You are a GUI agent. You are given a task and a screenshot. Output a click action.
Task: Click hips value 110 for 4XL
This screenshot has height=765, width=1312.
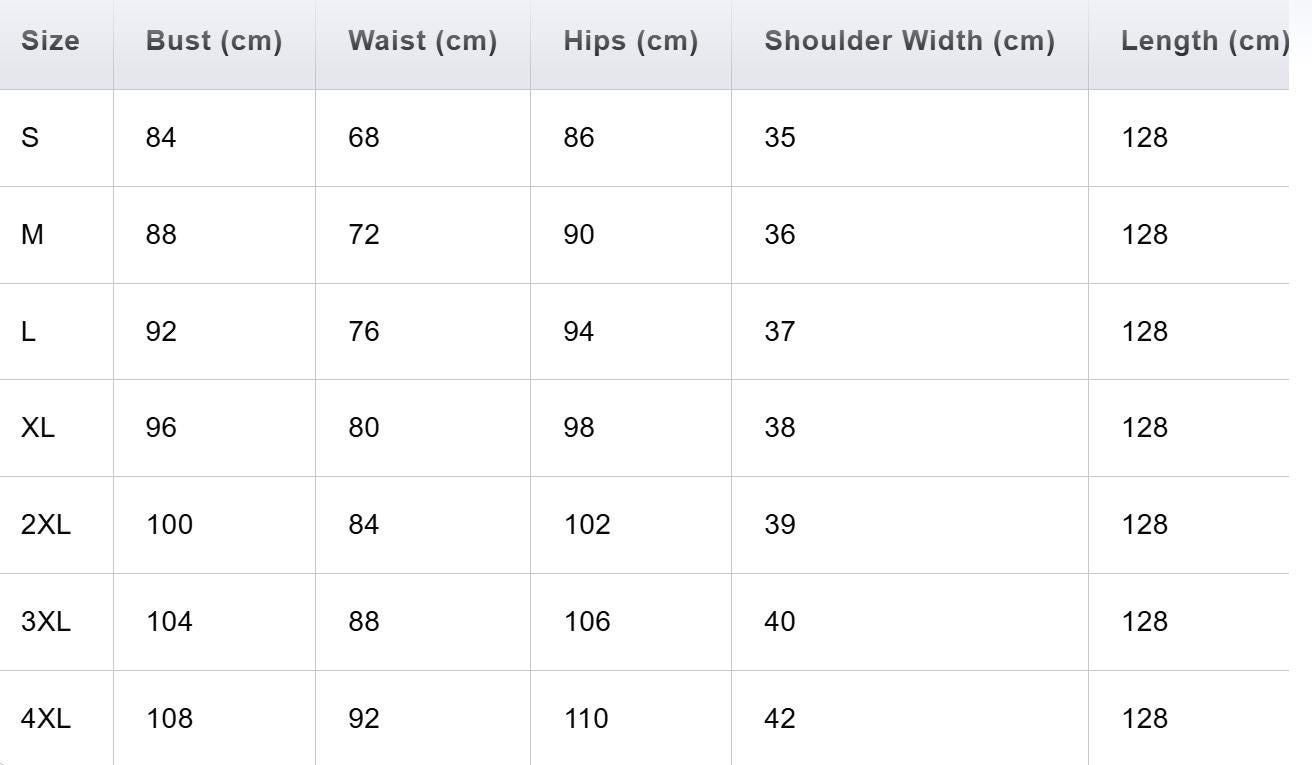pos(586,719)
